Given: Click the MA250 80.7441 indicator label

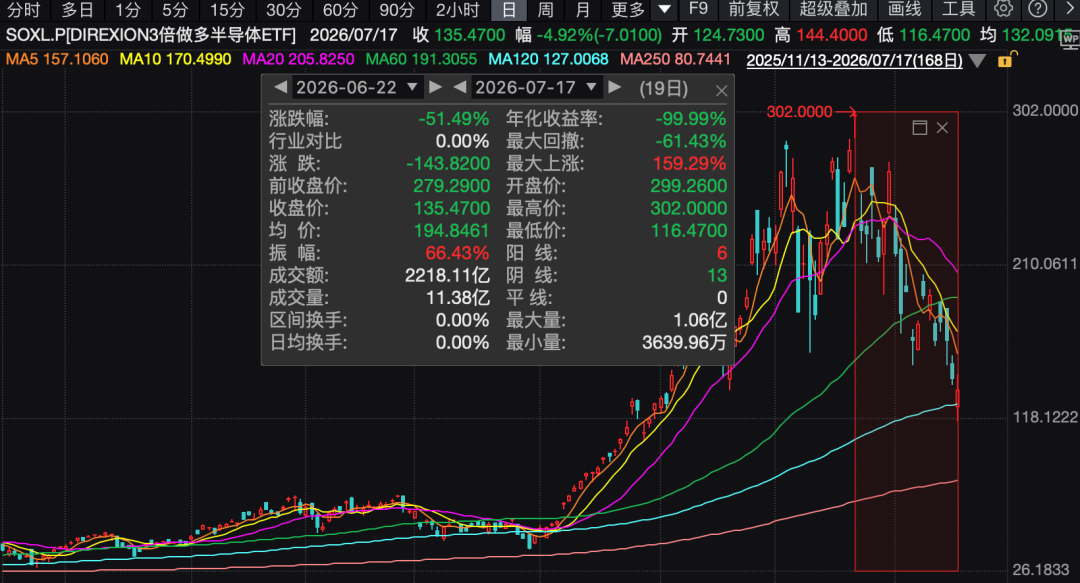Looking at the screenshot, I should pyautogui.click(x=675, y=59).
